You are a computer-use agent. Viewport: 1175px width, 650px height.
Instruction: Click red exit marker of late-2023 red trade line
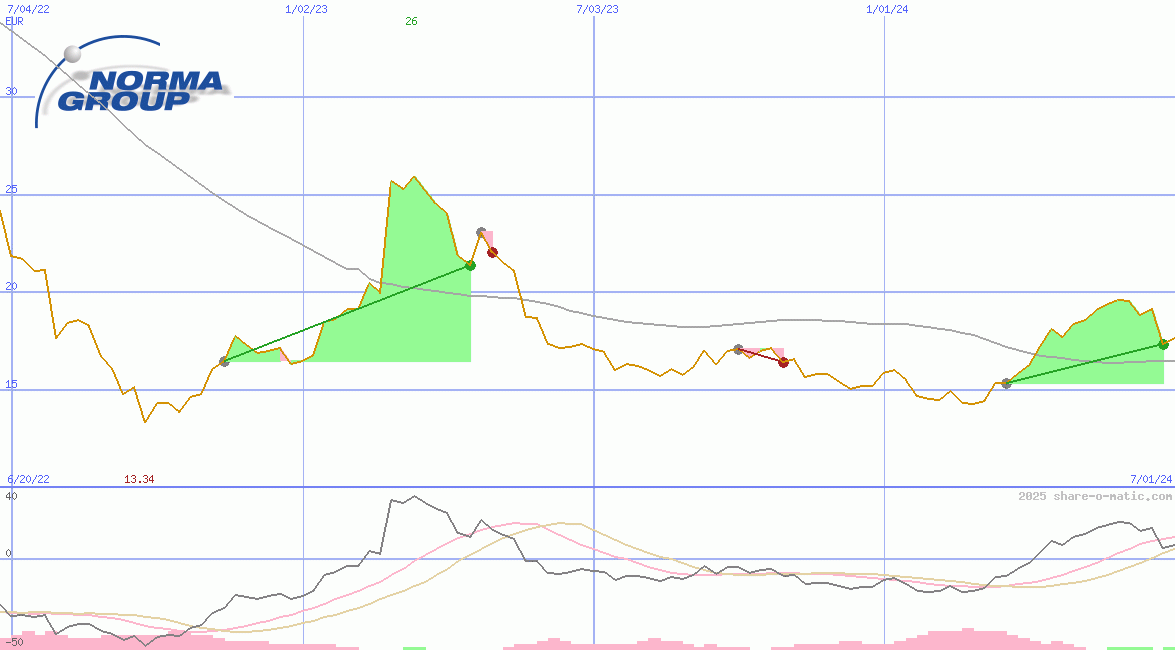[783, 363]
